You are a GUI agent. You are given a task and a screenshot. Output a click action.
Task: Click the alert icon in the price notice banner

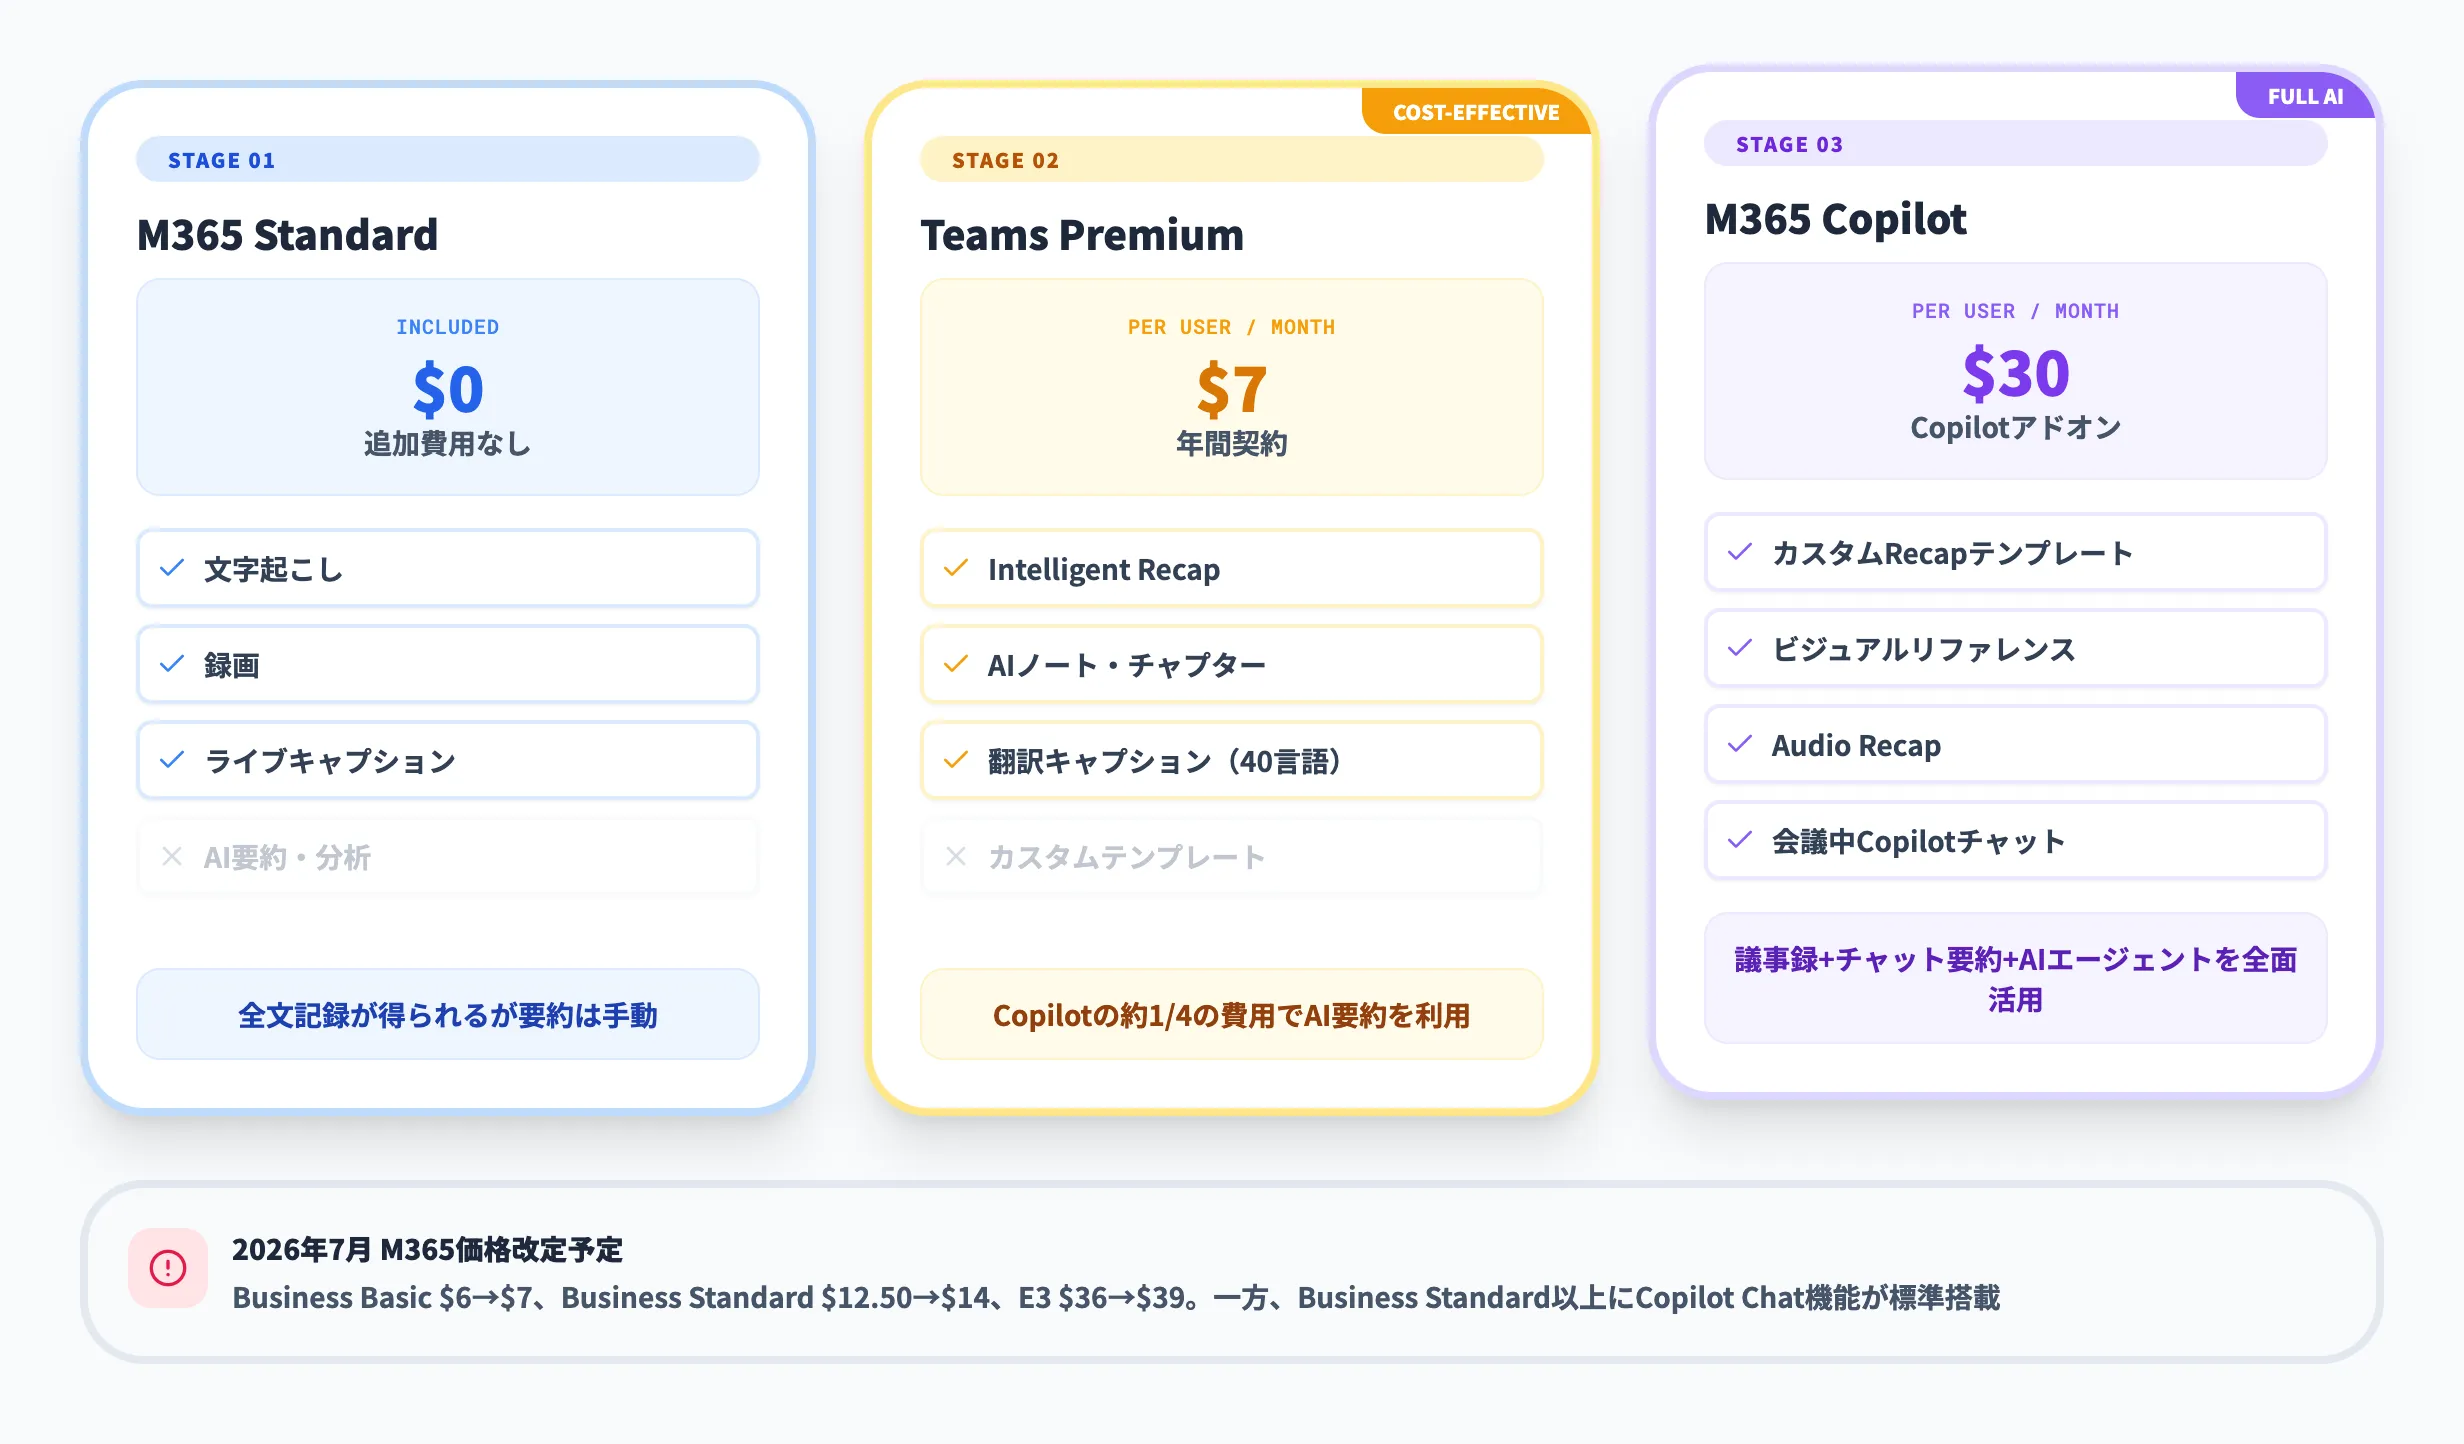pyautogui.click(x=168, y=1268)
